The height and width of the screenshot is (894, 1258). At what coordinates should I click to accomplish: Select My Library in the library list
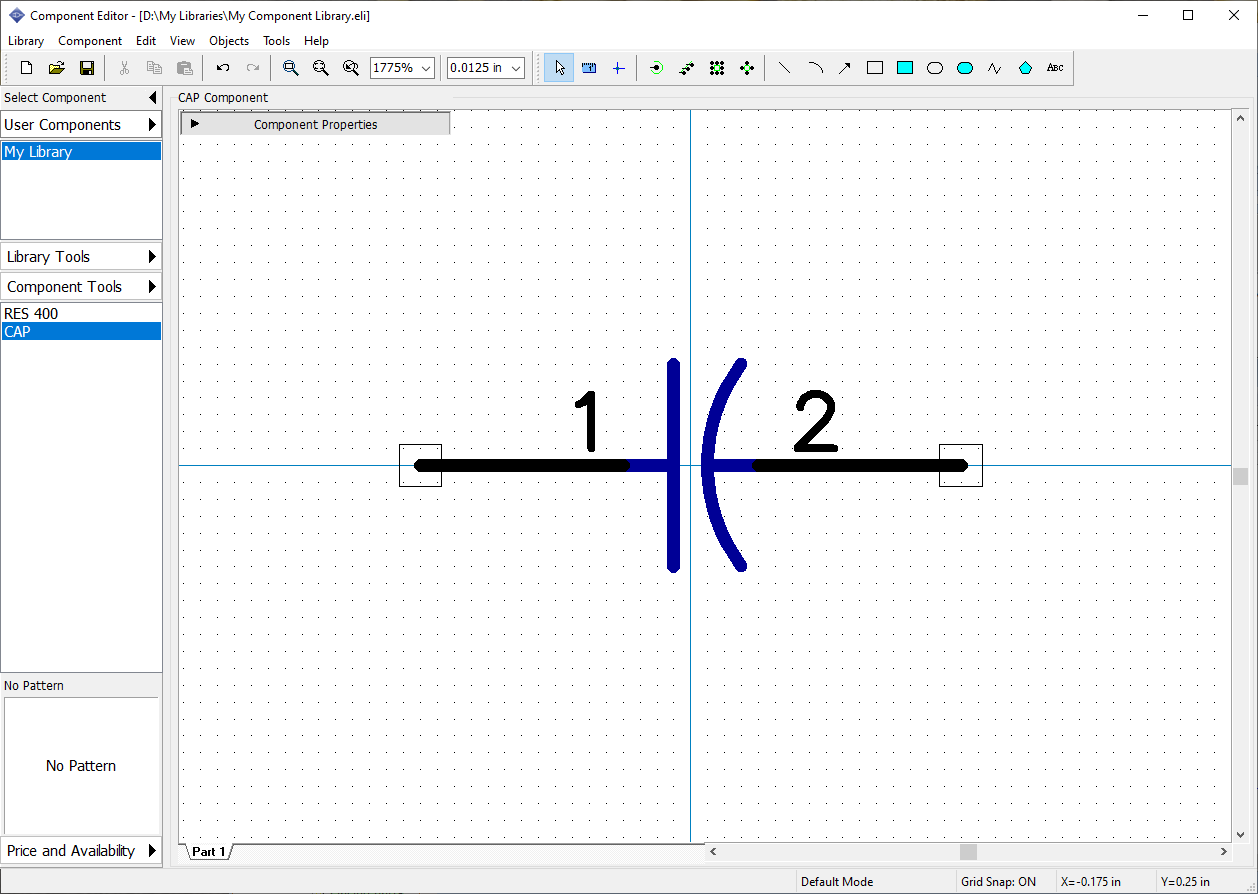coord(81,152)
